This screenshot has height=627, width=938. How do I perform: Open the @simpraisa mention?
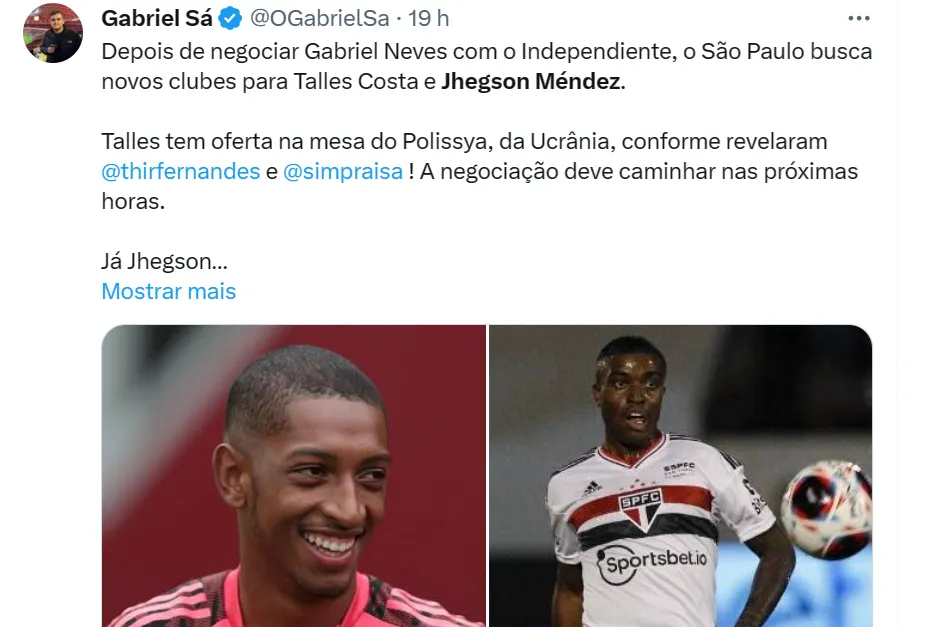(x=343, y=172)
